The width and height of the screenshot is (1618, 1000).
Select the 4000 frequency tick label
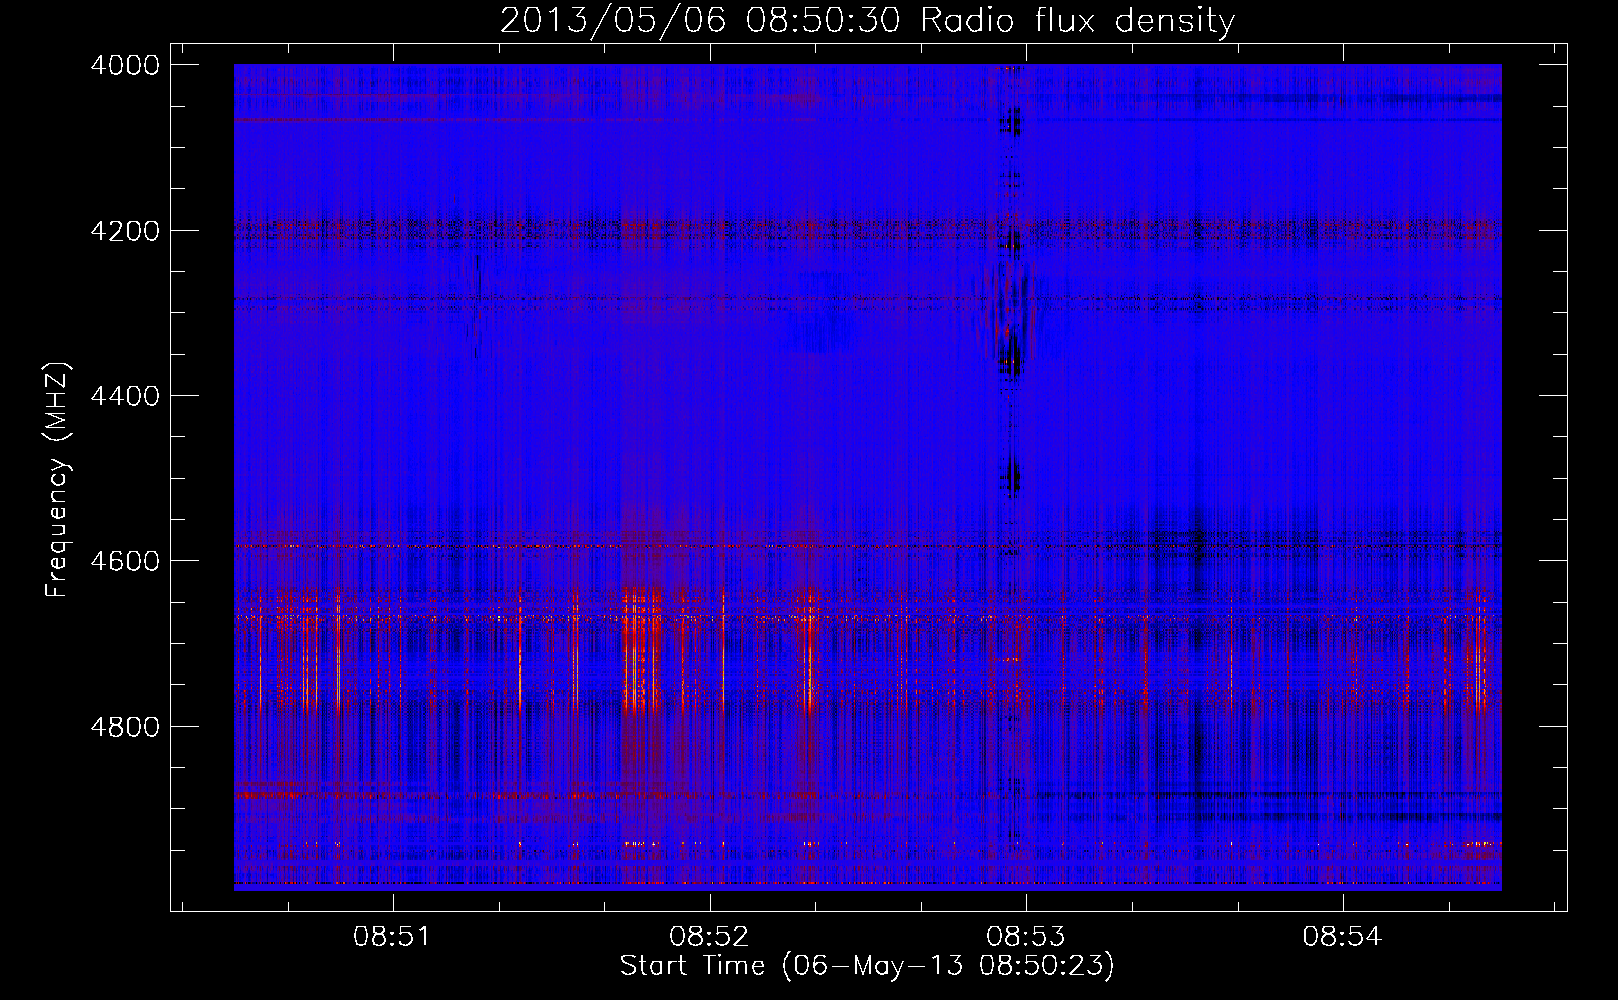(x=125, y=65)
